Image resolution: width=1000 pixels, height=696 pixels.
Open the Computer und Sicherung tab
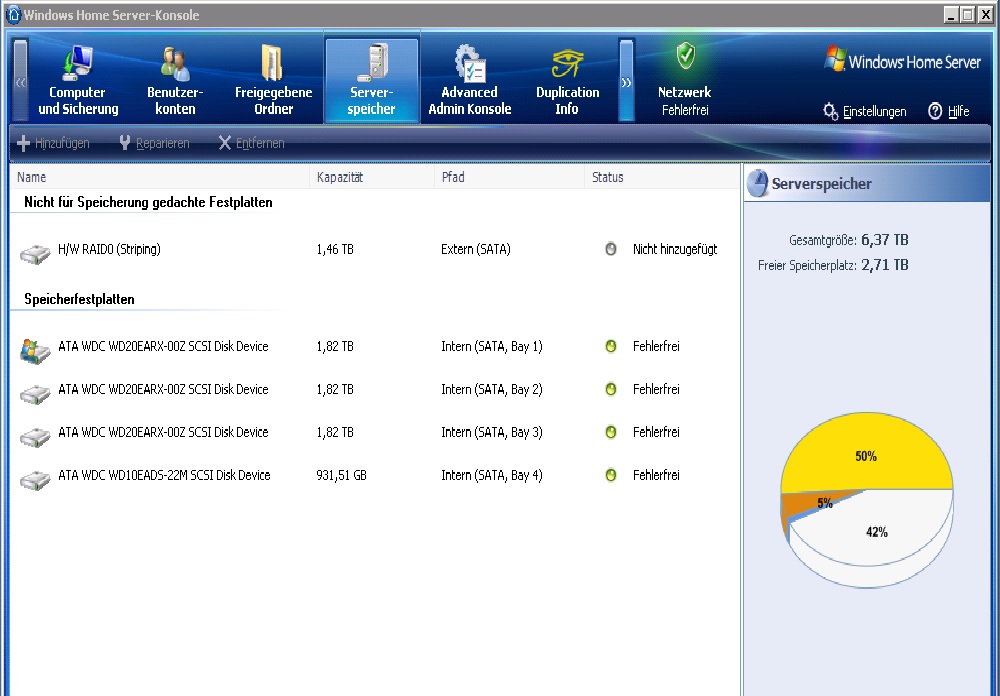78,81
